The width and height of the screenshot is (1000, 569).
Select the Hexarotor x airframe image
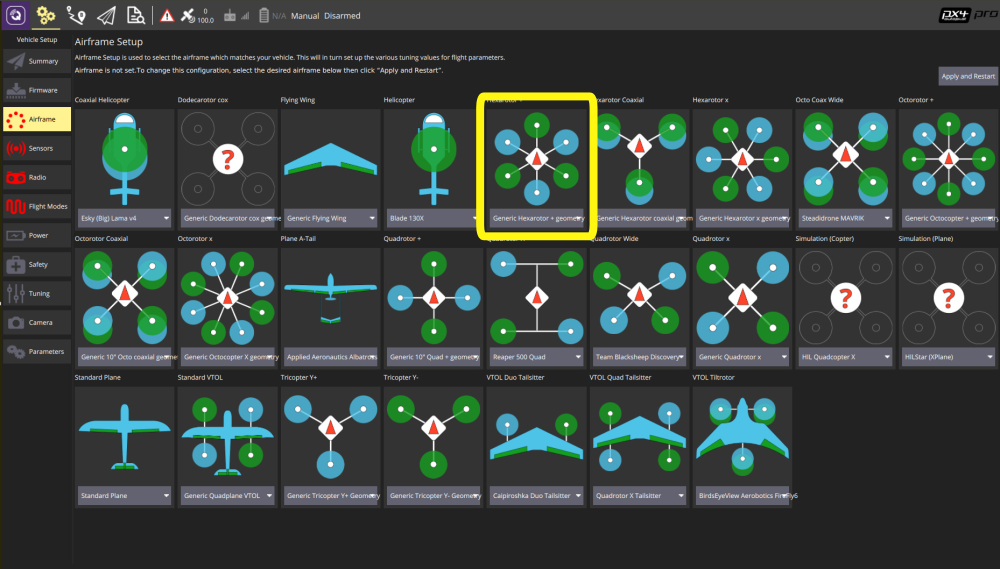click(x=742, y=158)
